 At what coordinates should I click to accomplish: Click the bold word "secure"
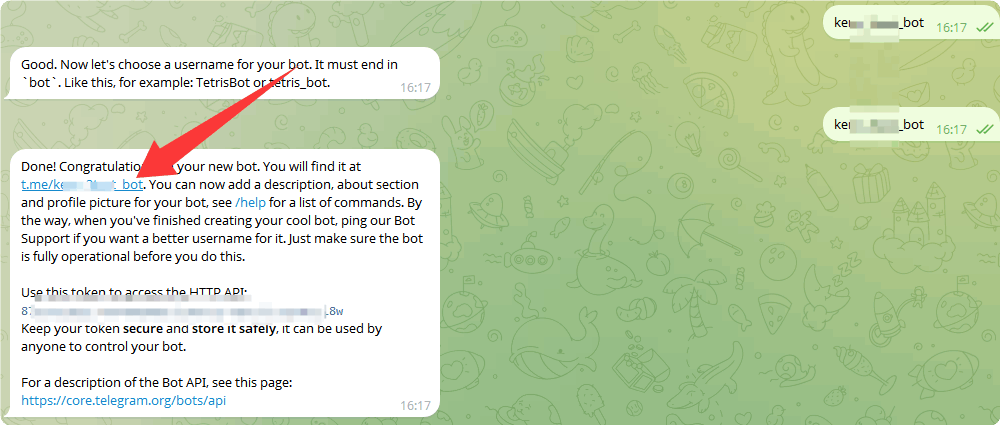coord(143,328)
